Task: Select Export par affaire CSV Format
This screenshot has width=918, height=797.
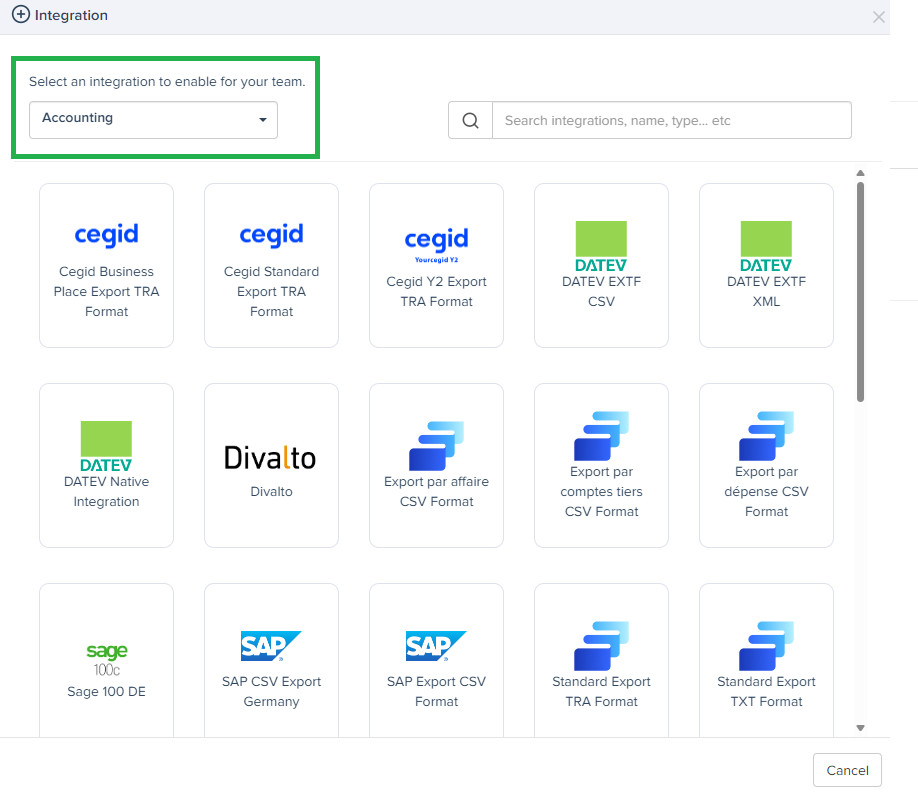Action: coord(436,465)
